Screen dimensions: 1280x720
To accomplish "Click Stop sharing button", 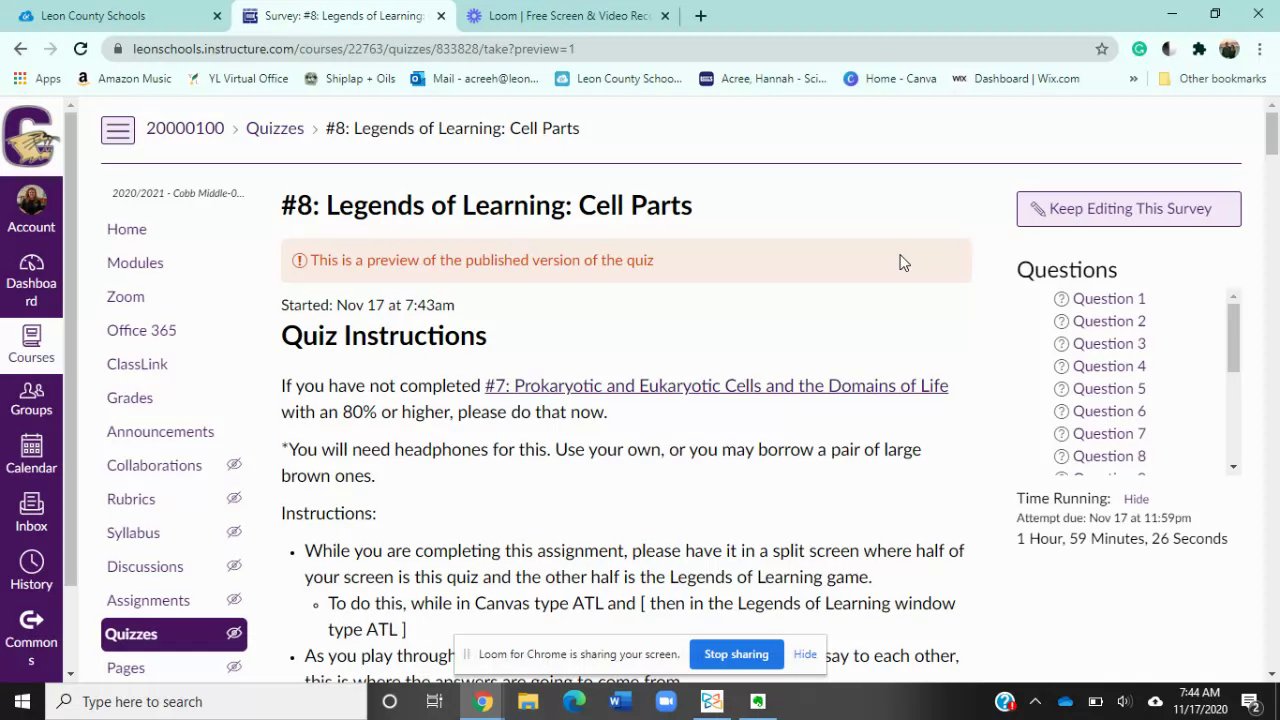I will tap(736, 654).
